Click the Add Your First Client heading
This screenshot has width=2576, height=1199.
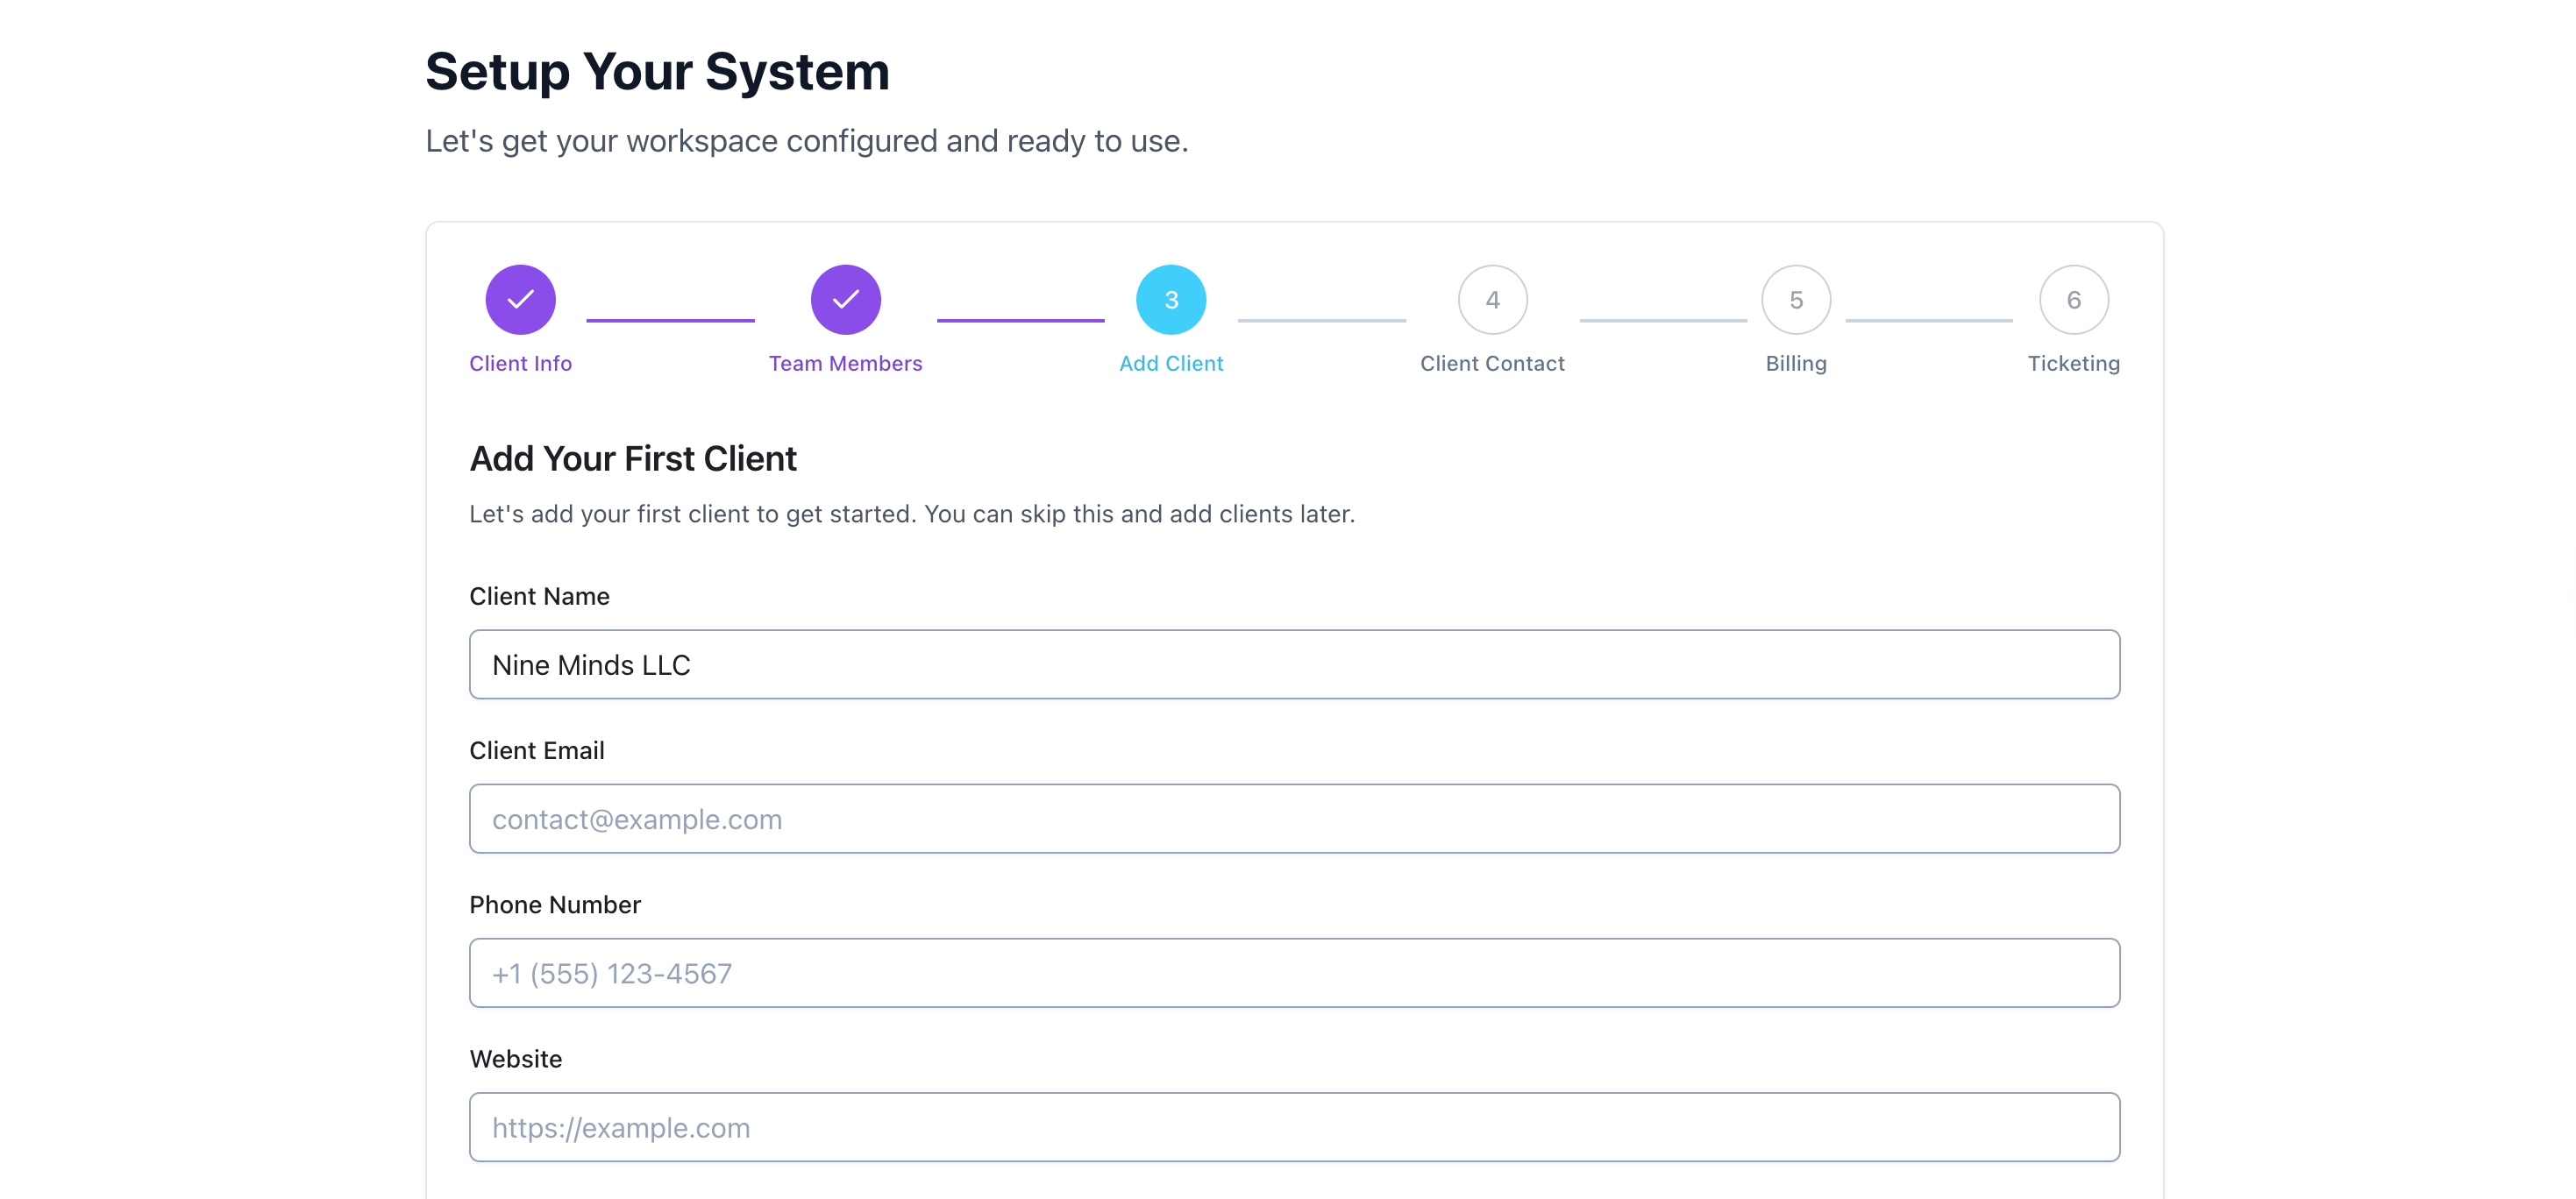click(x=633, y=458)
